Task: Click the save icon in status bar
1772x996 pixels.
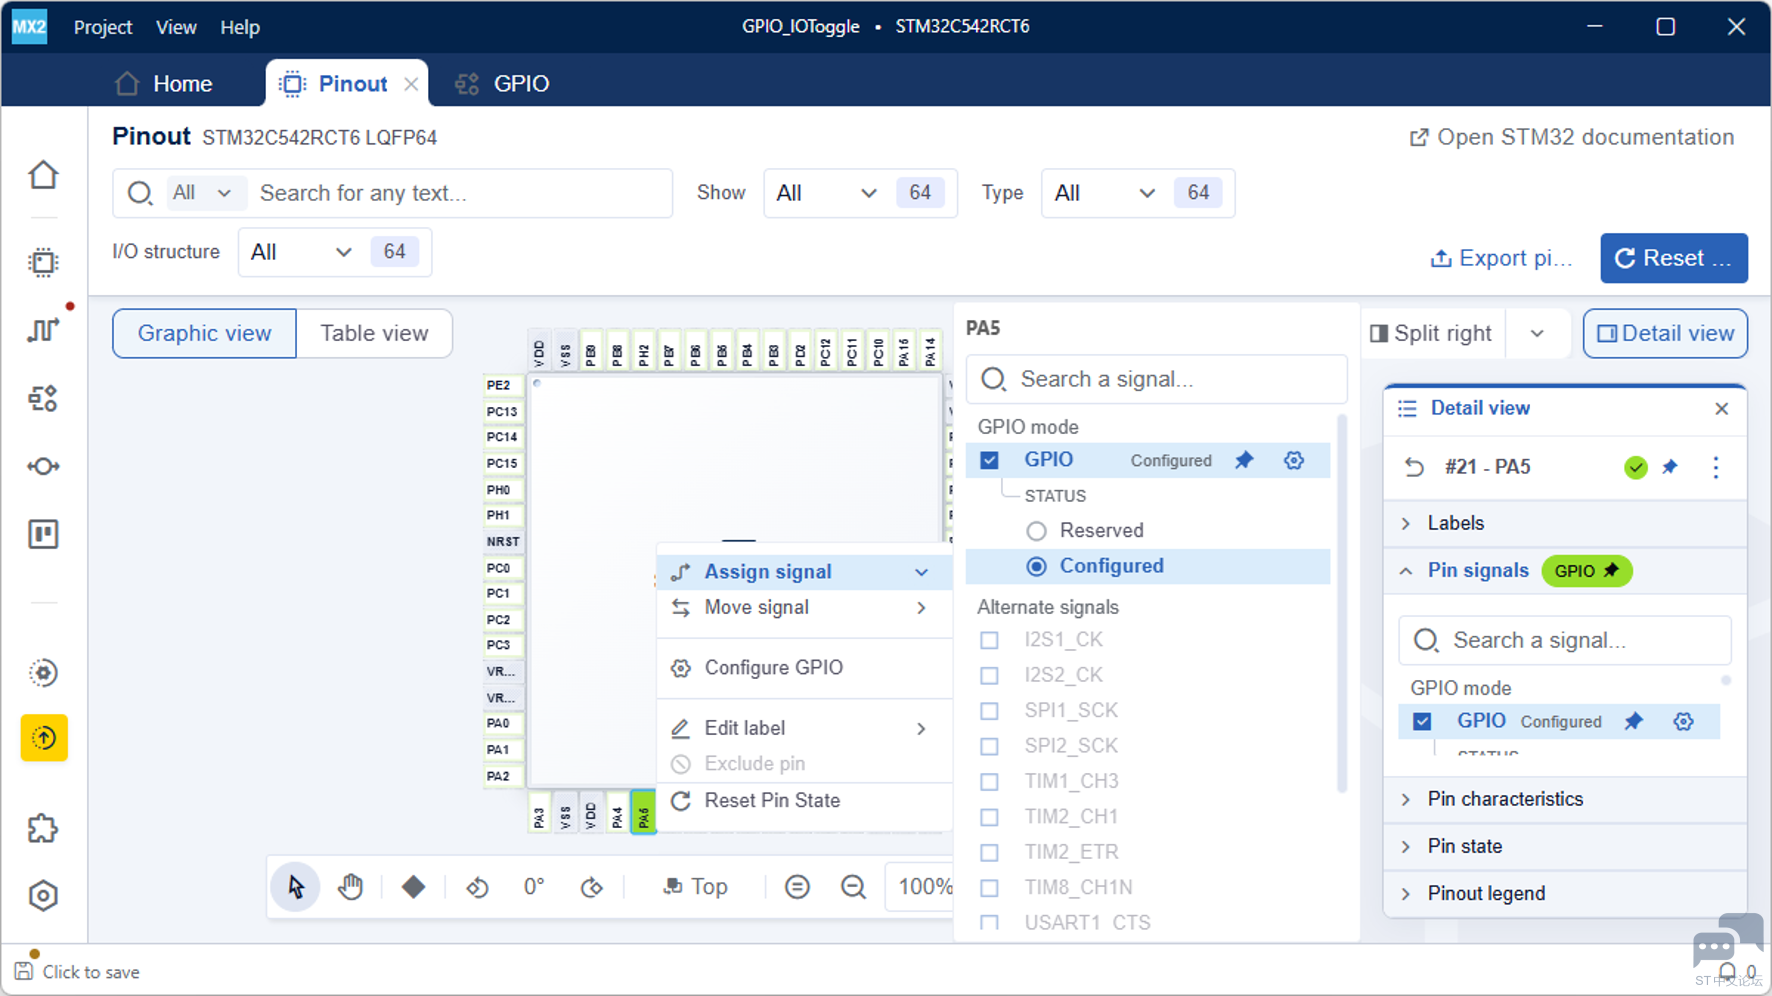Action: (x=24, y=971)
